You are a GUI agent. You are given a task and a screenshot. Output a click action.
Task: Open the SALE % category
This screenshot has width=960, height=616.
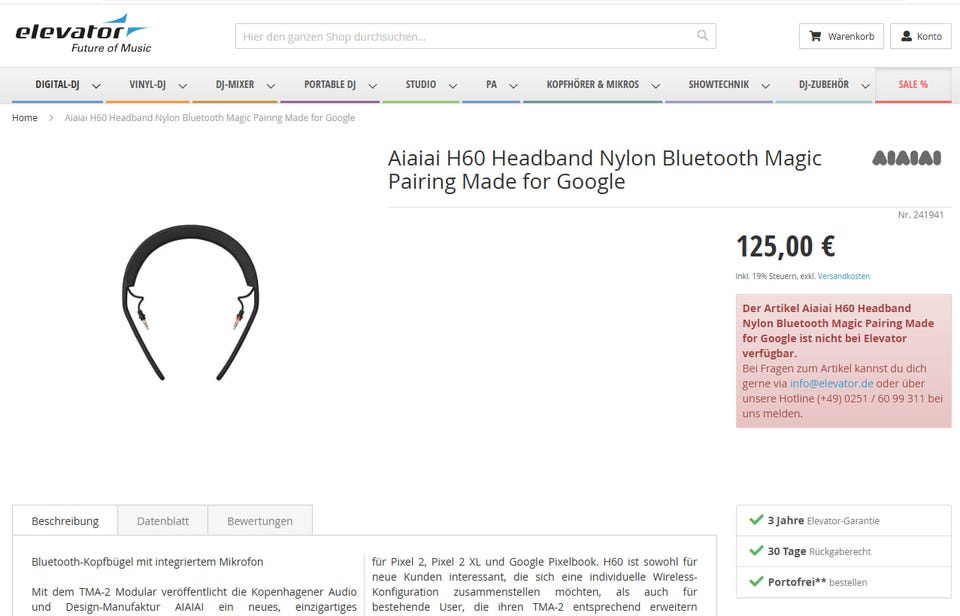pyautogui.click(x=913, y=85)
